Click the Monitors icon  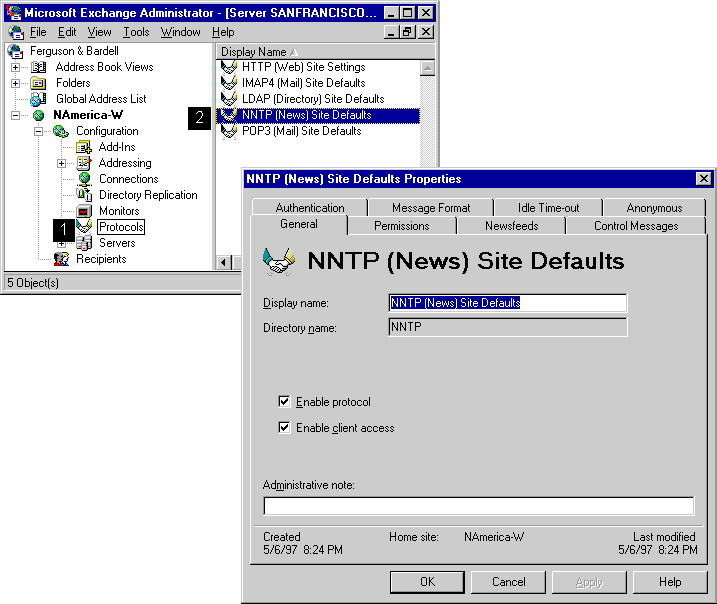84,211
